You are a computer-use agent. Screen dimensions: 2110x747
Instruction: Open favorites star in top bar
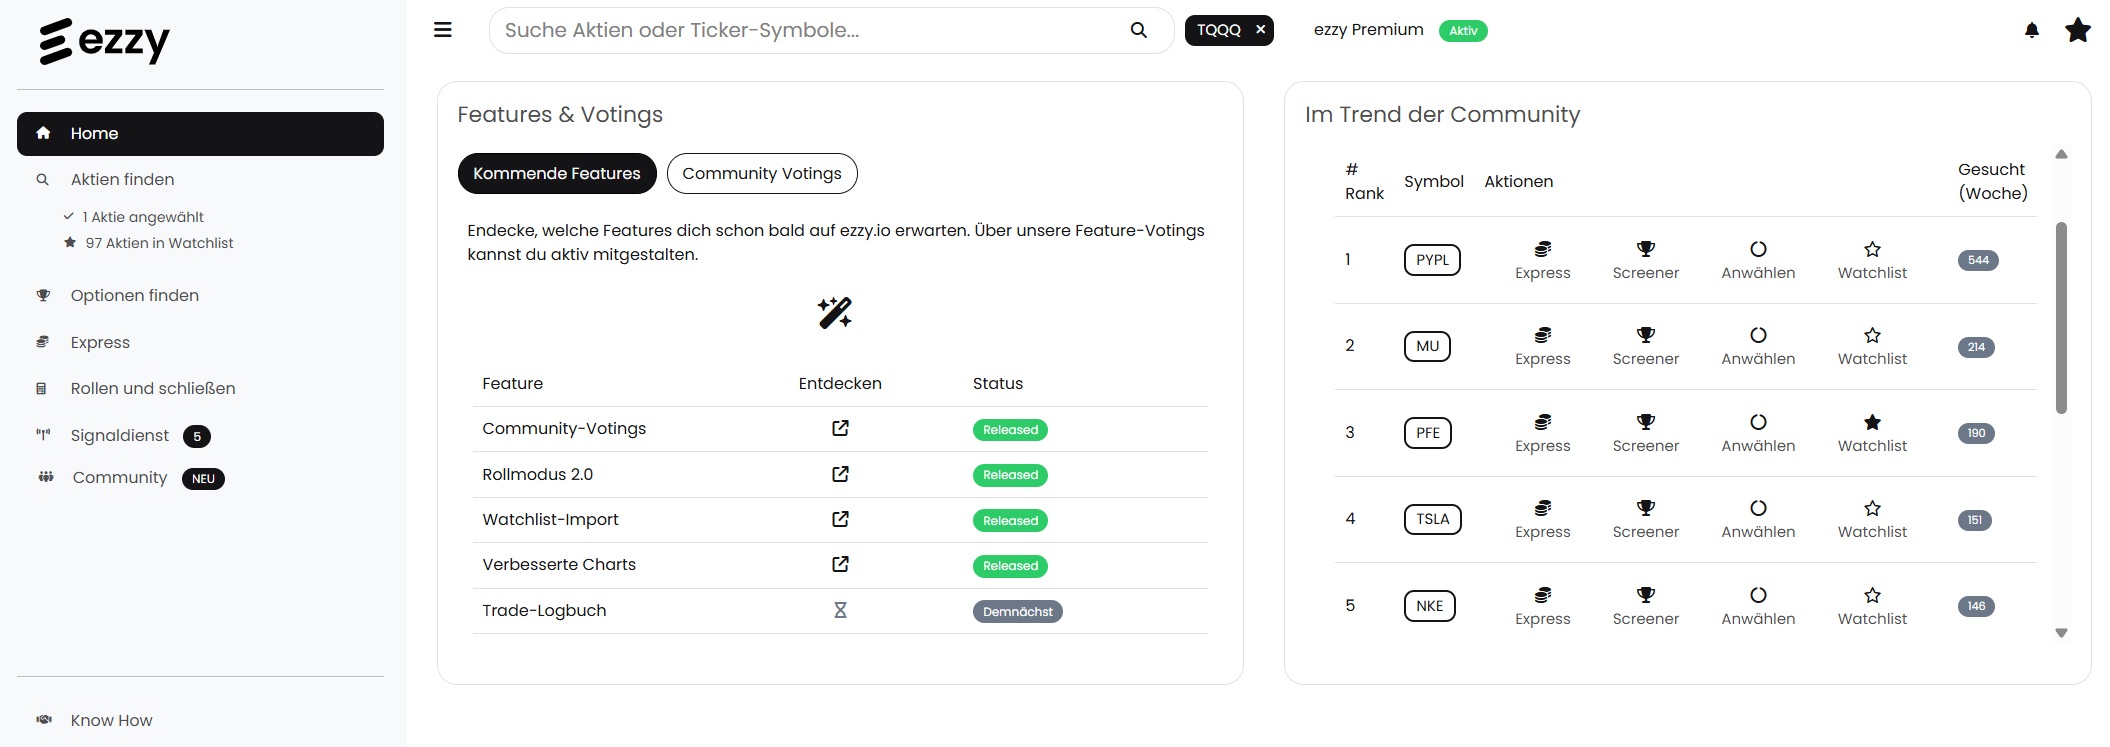(2077, 30)
